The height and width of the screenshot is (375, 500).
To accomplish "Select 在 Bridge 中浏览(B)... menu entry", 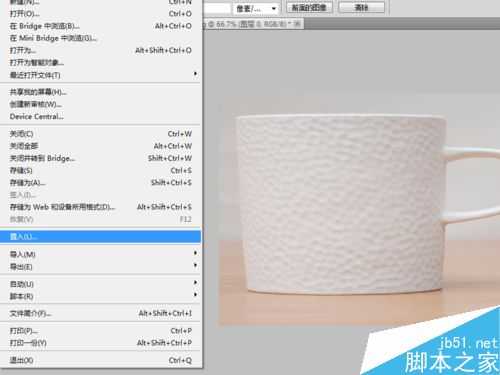I will click(x=100, y=26).
